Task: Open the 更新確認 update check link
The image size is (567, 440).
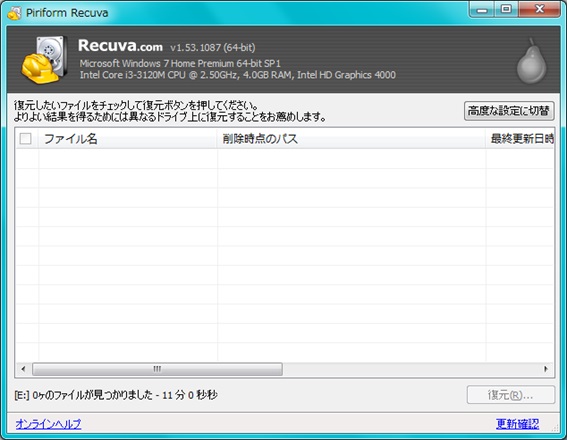Action: click(x=517, y=424)
